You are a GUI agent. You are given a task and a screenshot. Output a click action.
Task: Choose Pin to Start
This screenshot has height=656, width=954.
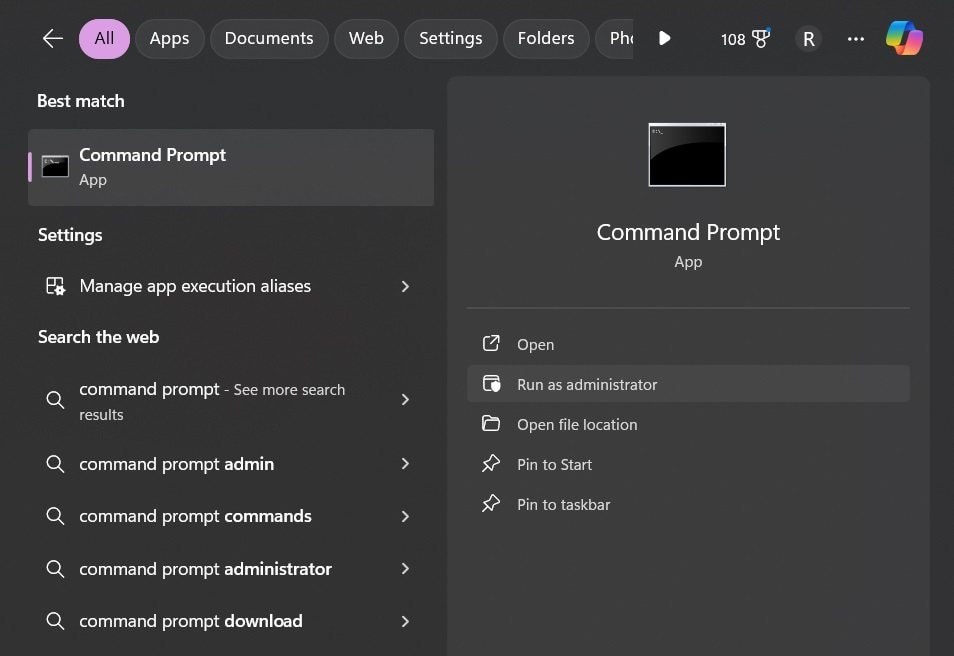click(x=688, y=464)
